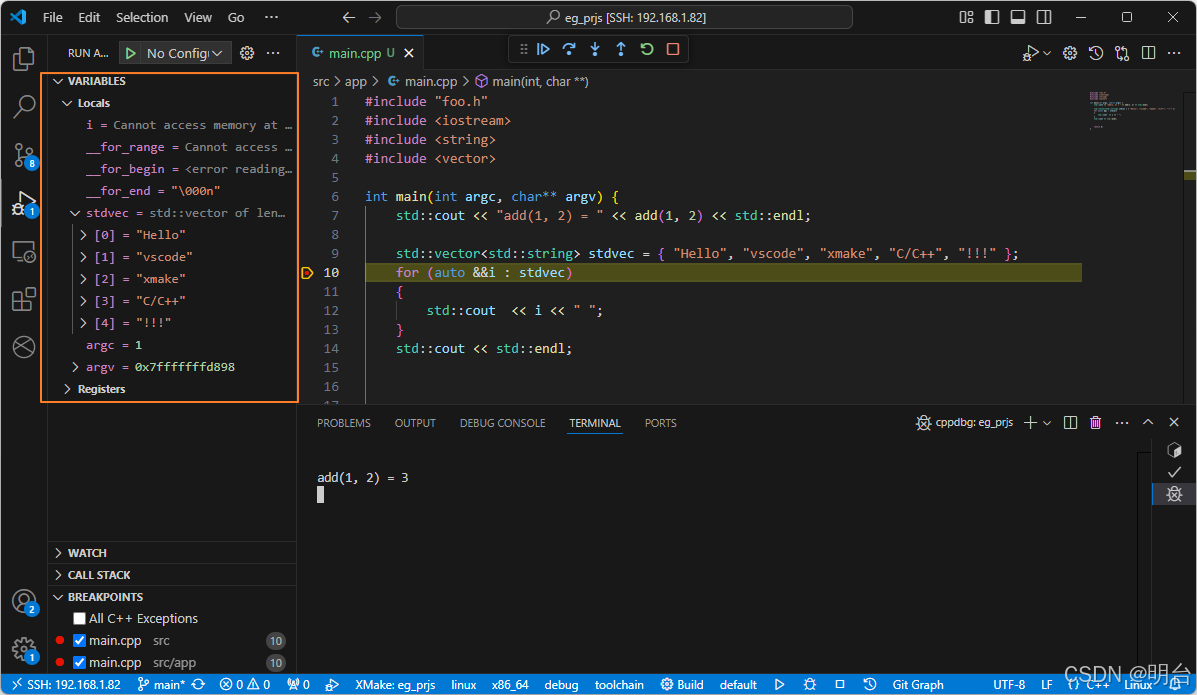This screenshot has width=1197, height=695.
Task: Close the main.cpp editor tab
Action: tap(408, 53)
